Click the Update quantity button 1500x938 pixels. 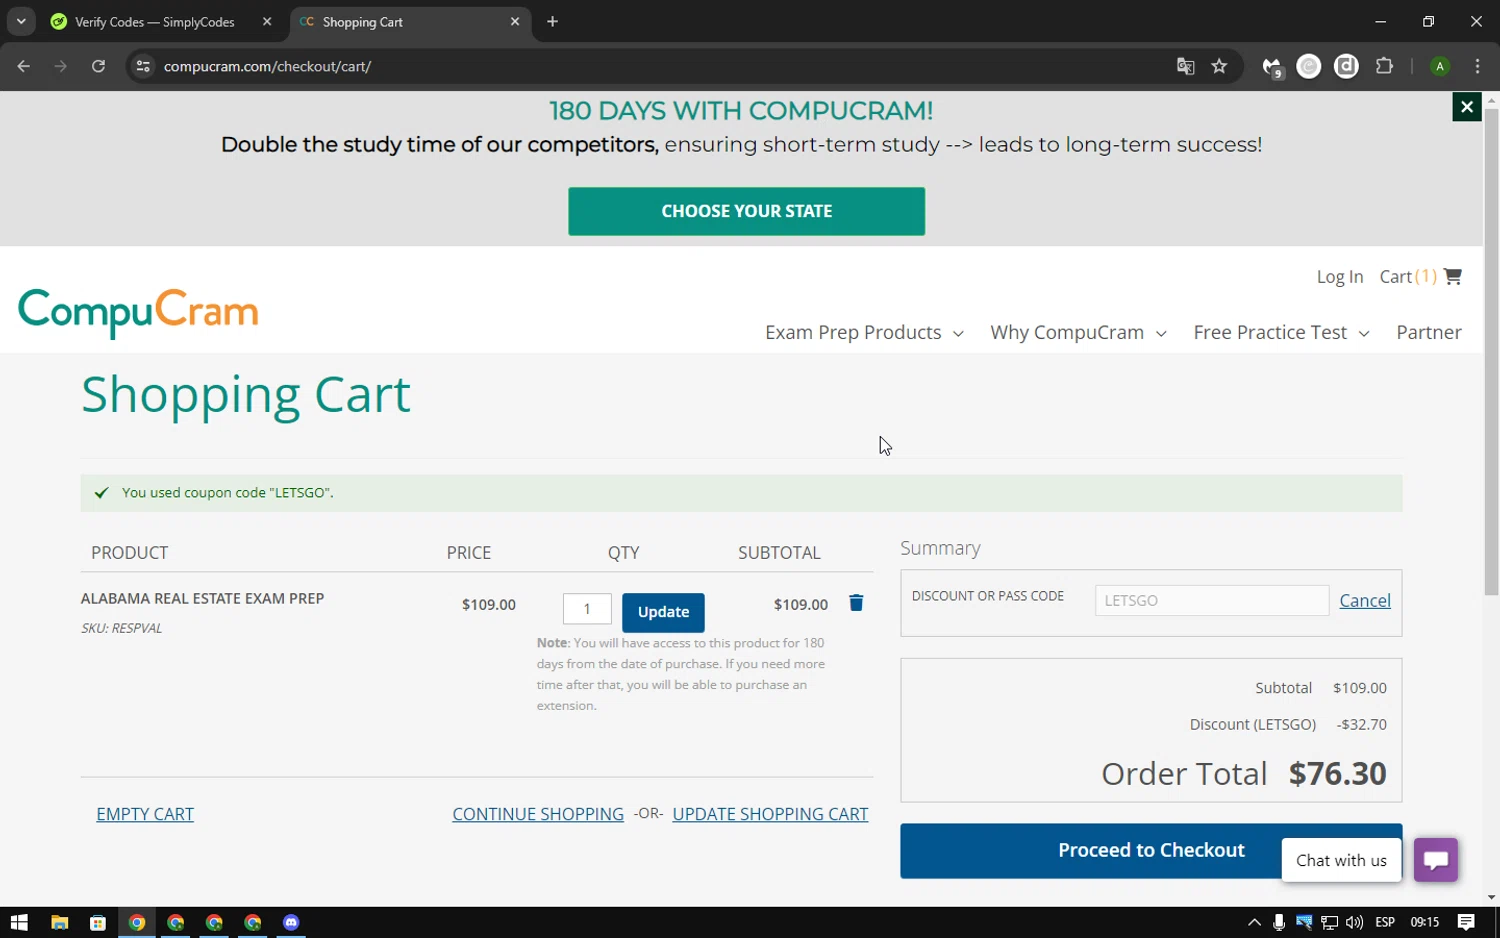663,612
